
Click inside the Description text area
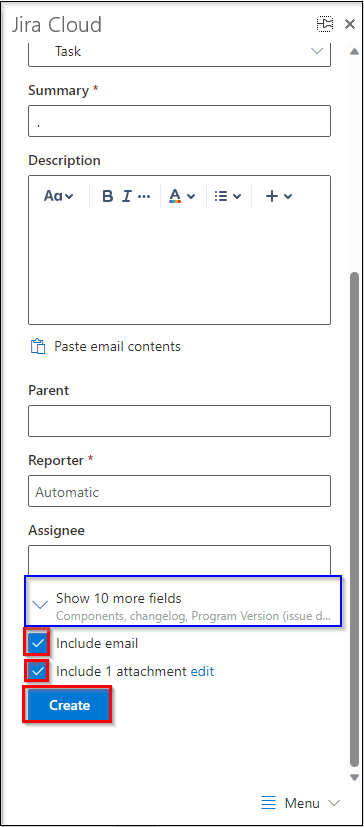[179, 266]
